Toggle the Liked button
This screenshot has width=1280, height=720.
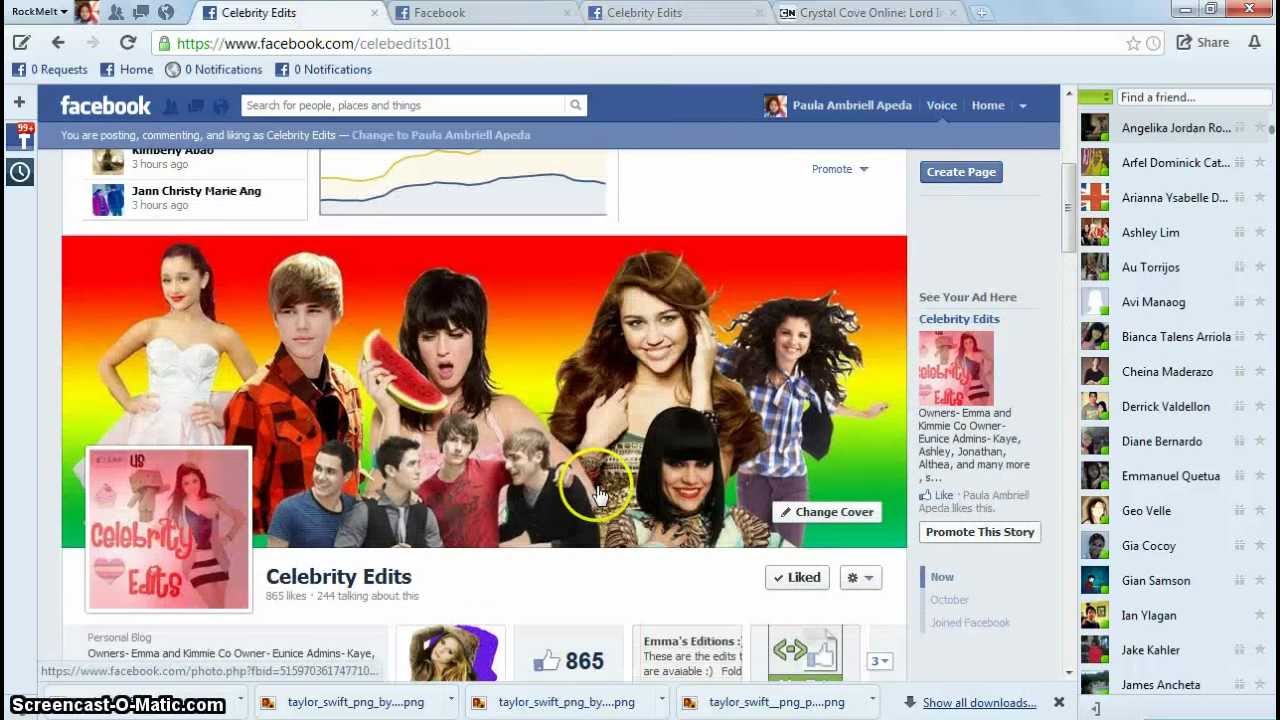point(797,577)
